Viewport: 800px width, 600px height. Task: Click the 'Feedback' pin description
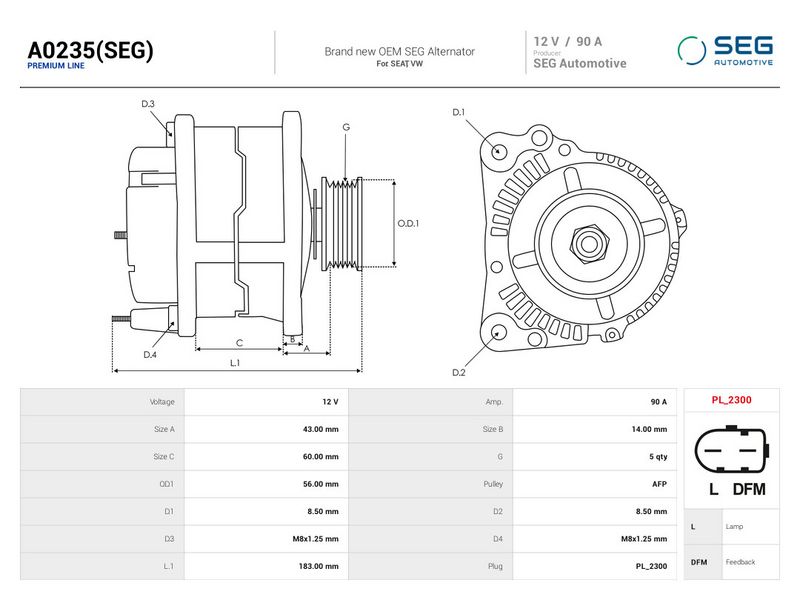(x=740, y=562)
